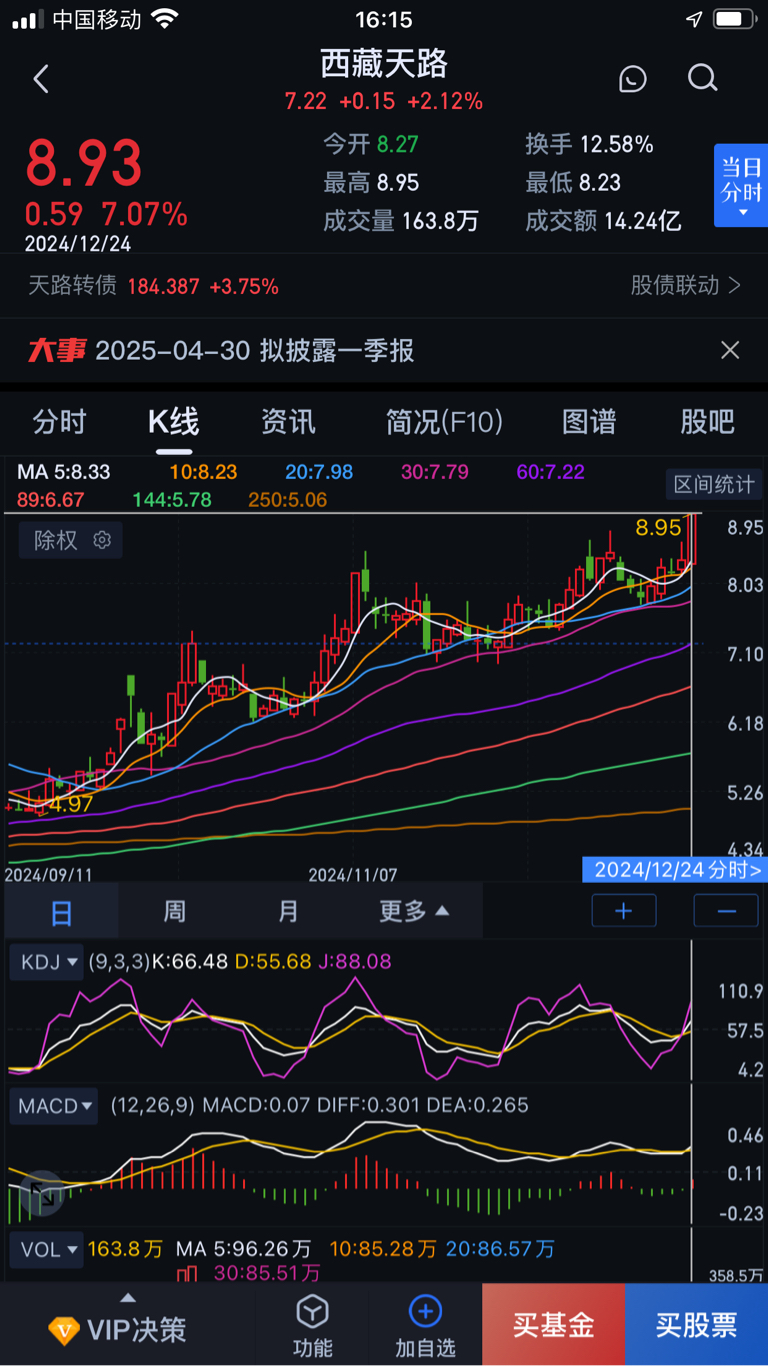Tap status bar battery icon
This screenshot has height=1366, width=768.
click(x=735, y=20)
